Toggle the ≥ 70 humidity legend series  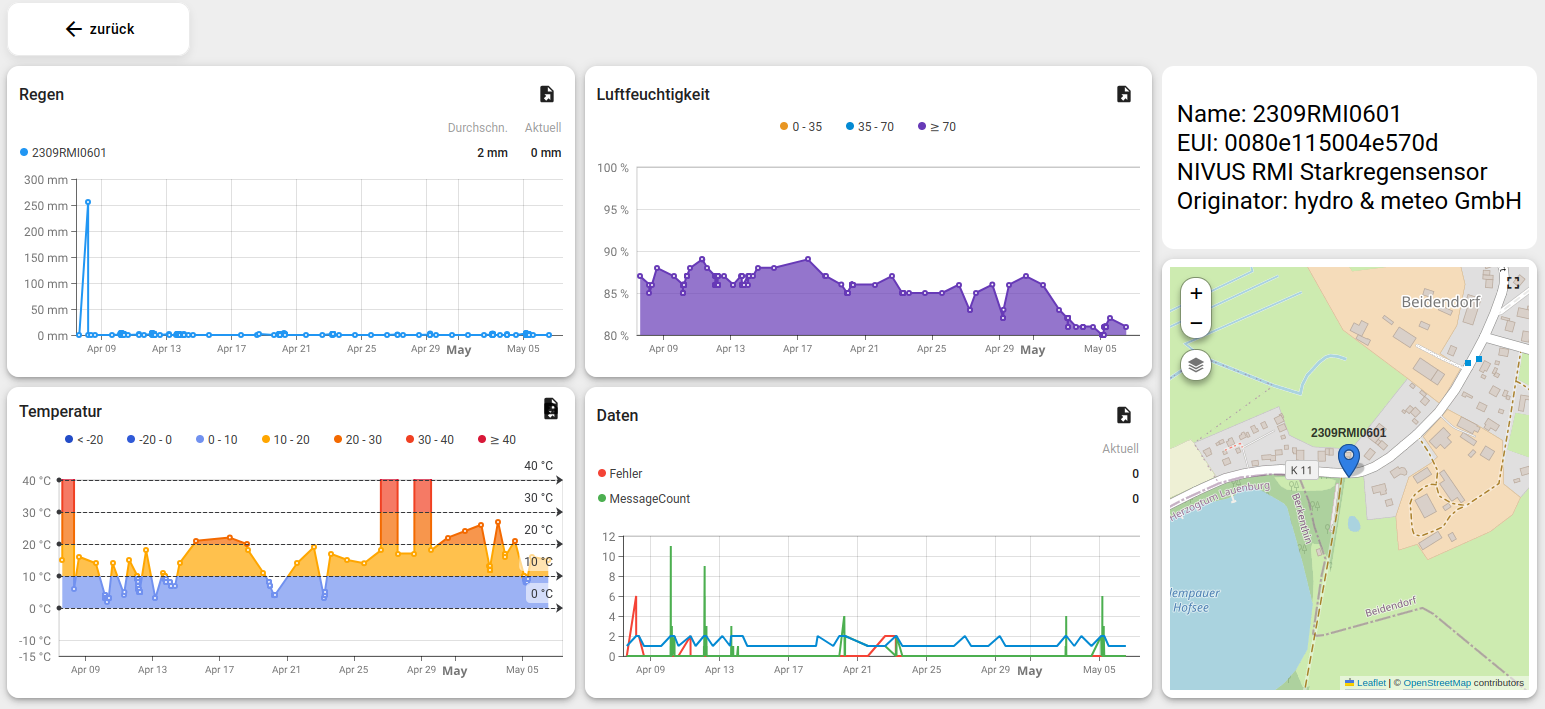(936, 127)
